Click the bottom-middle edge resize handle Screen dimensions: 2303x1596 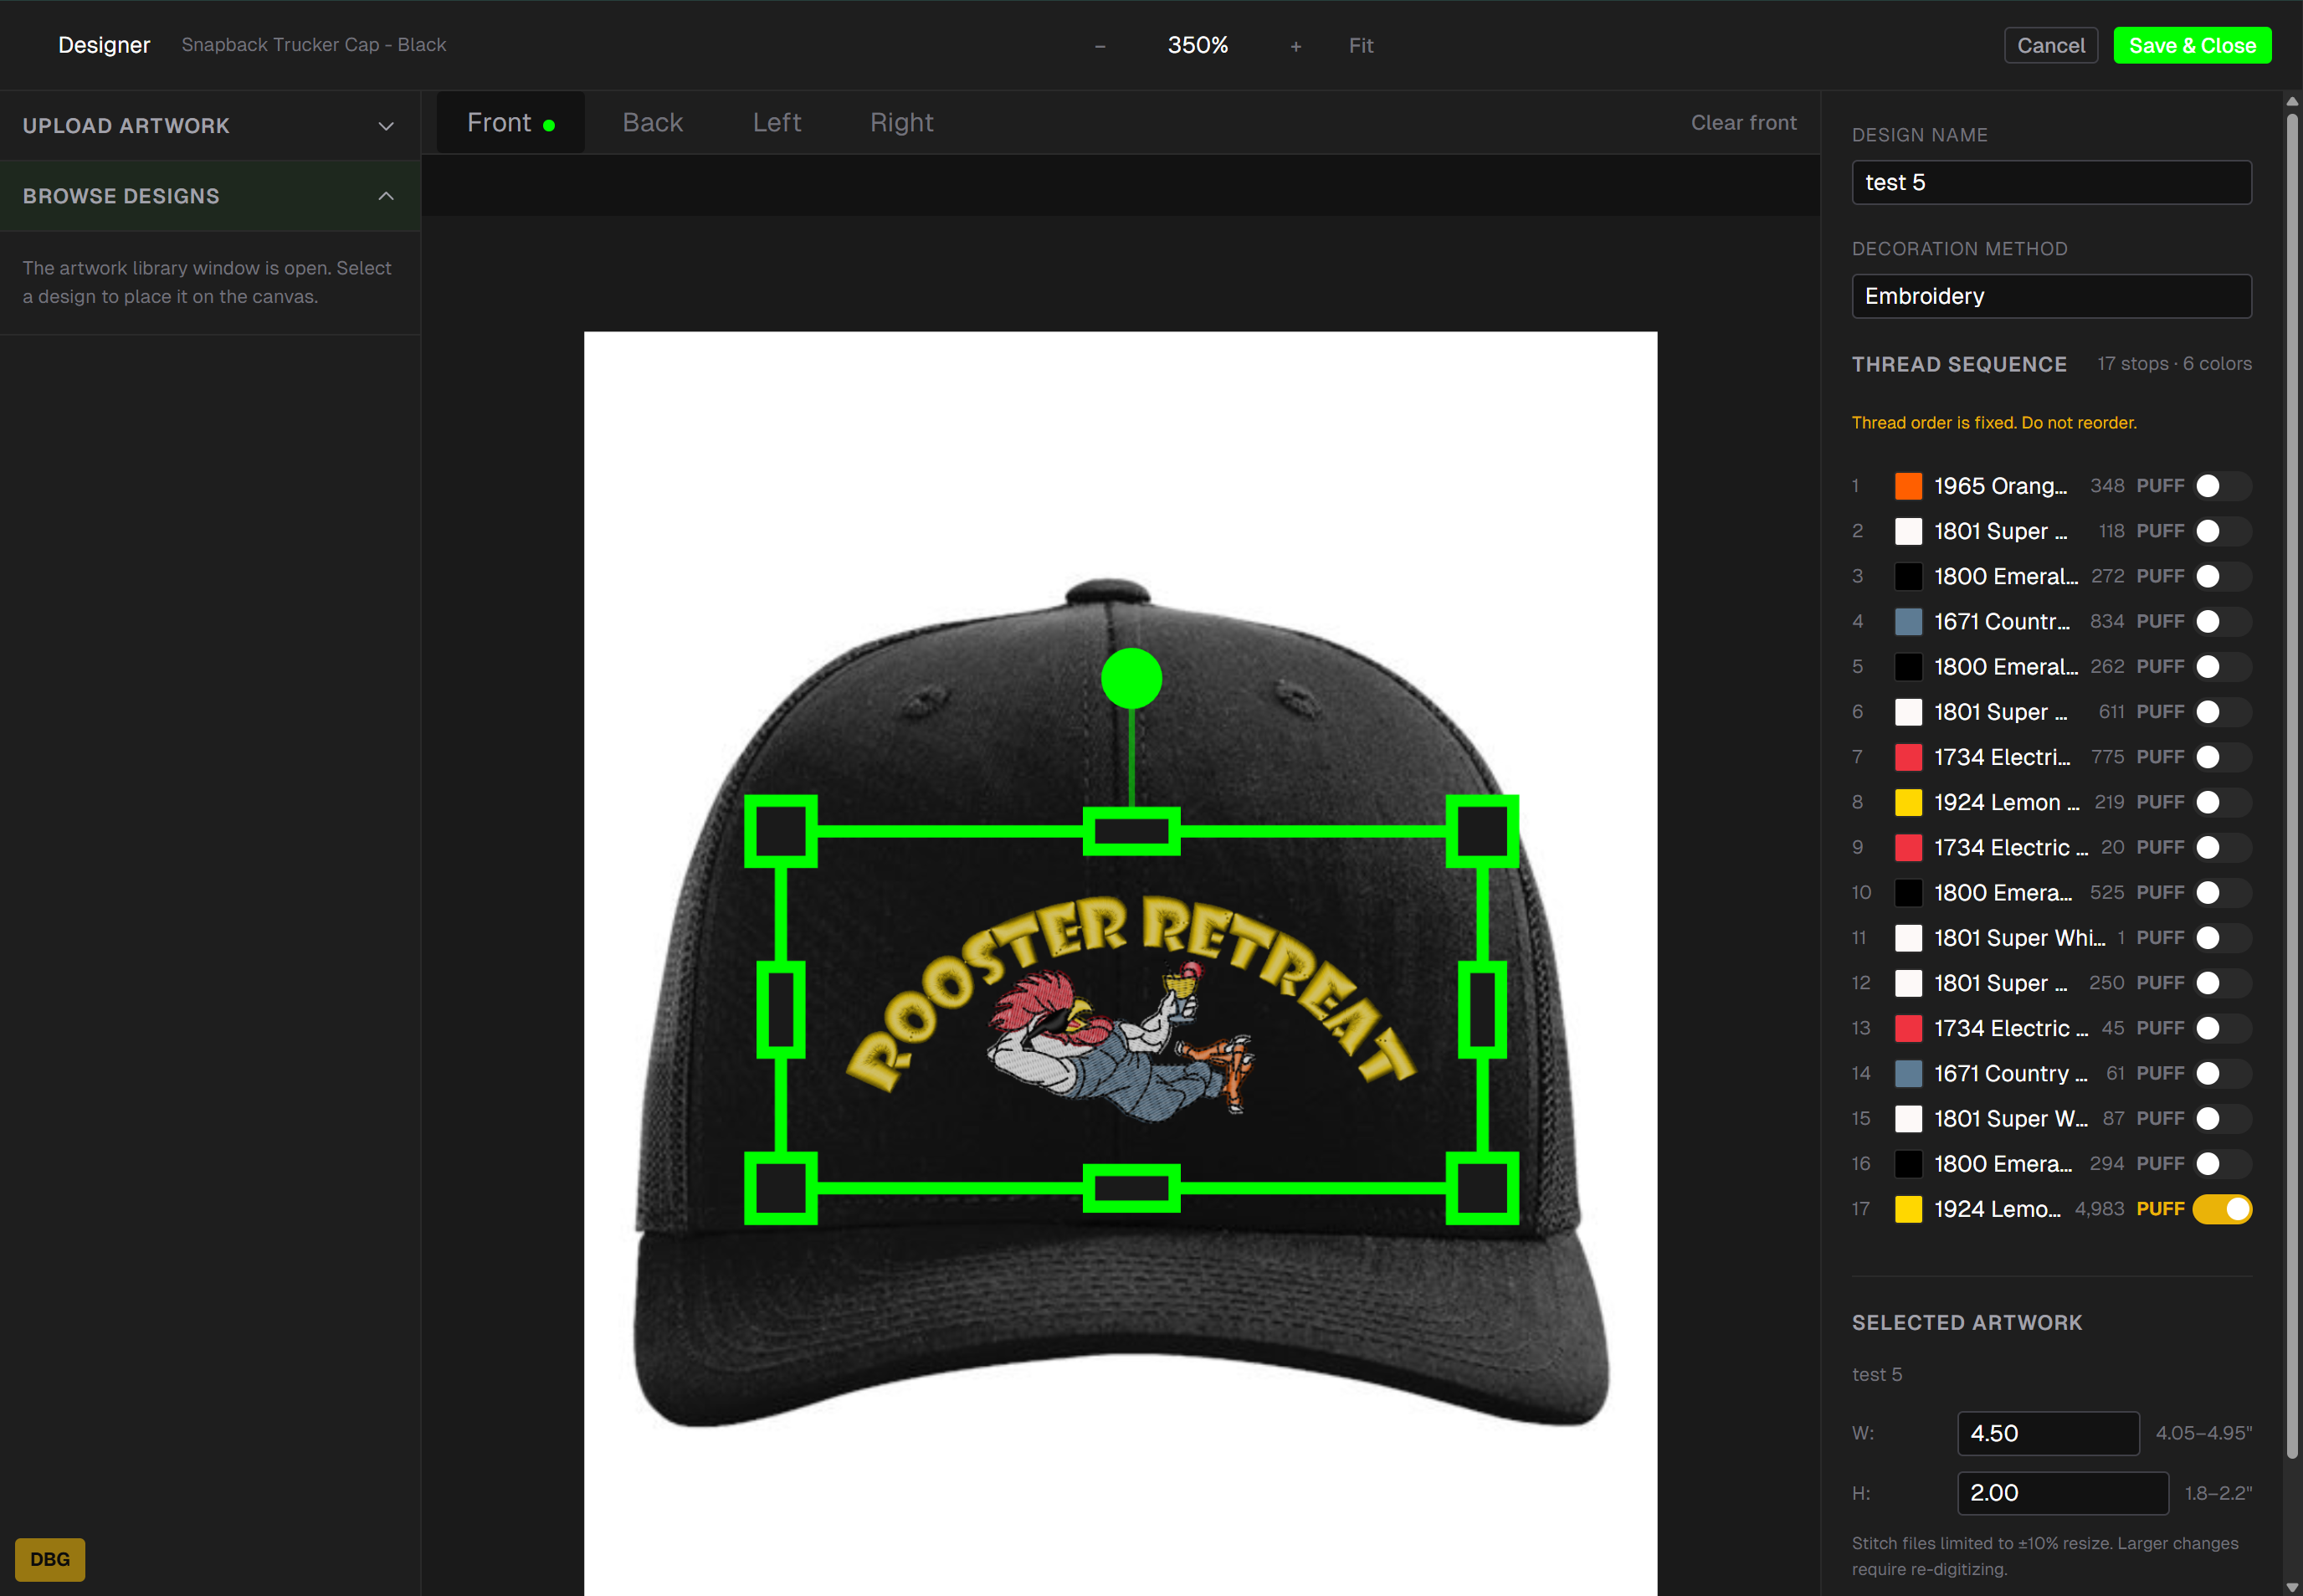pos(1131,1188)
